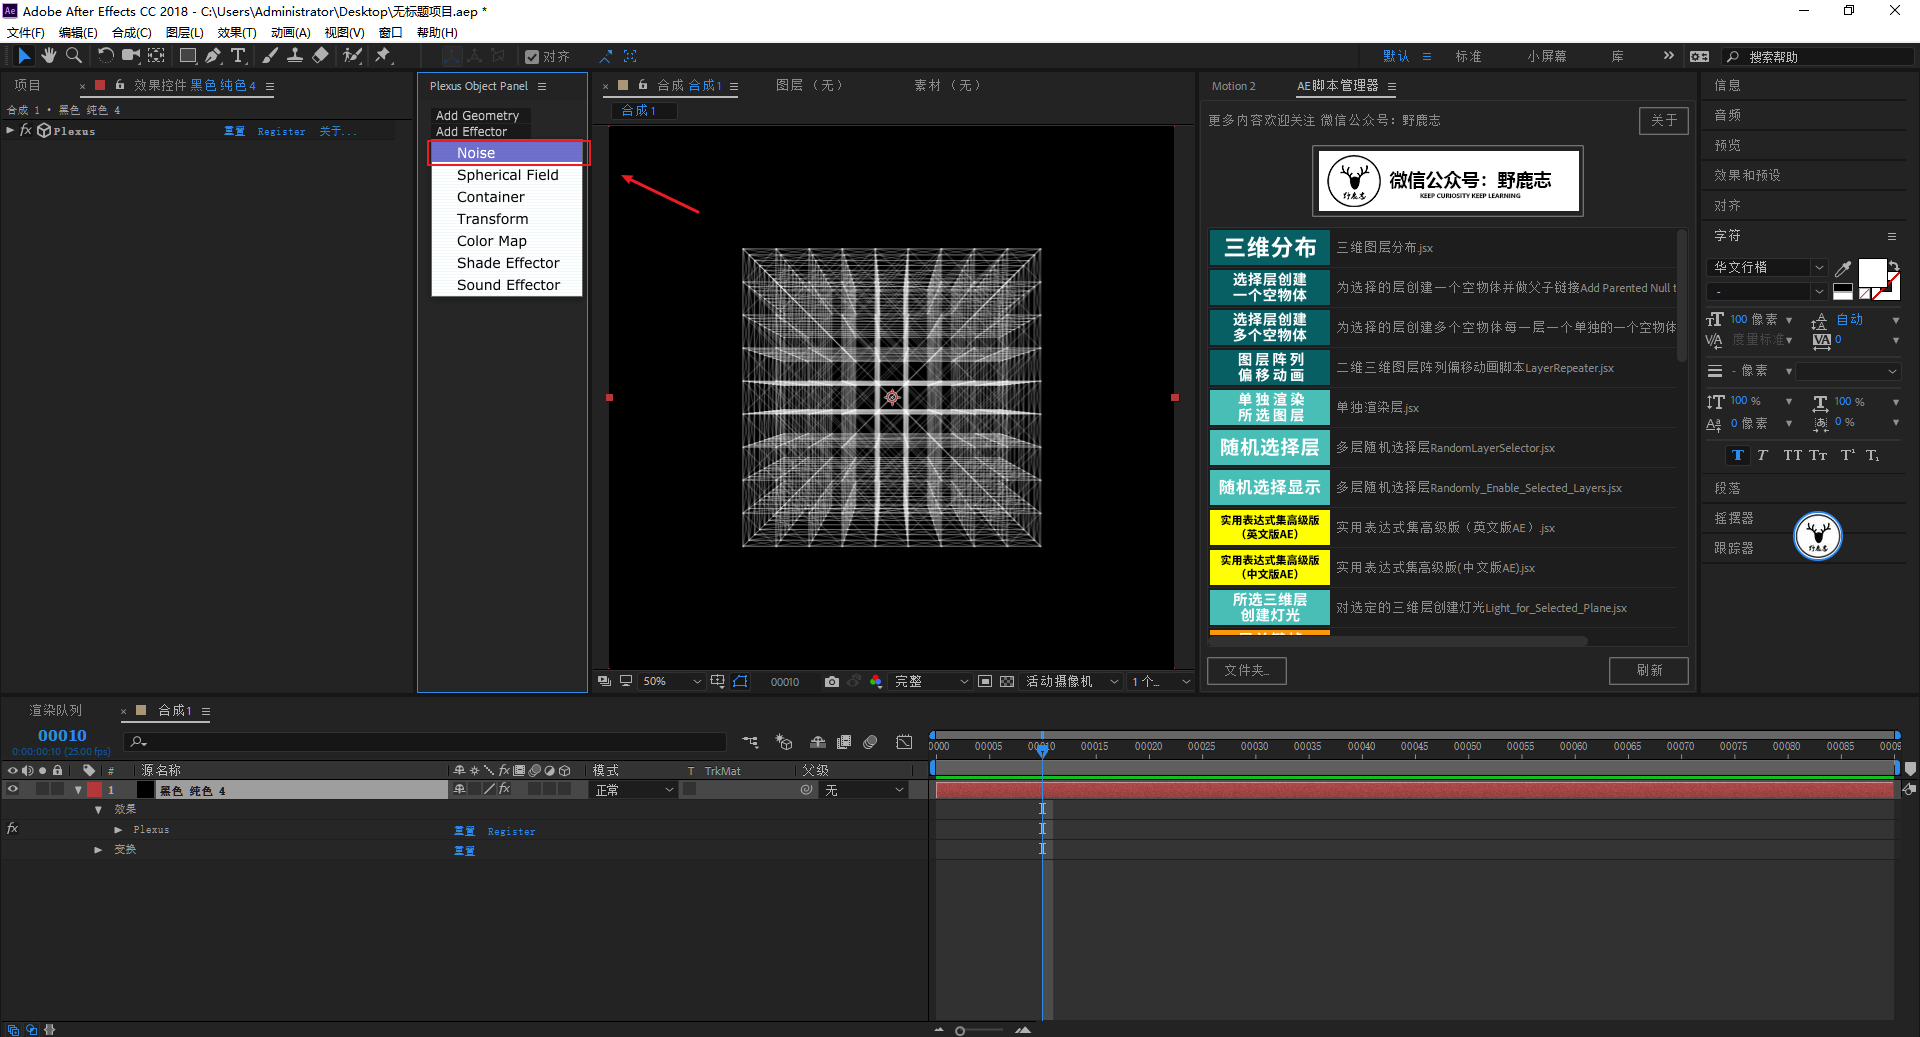Toggle faux bold in Character panel
The width and height of the screenshot is (1920, 1037).
pos(1738,455)
